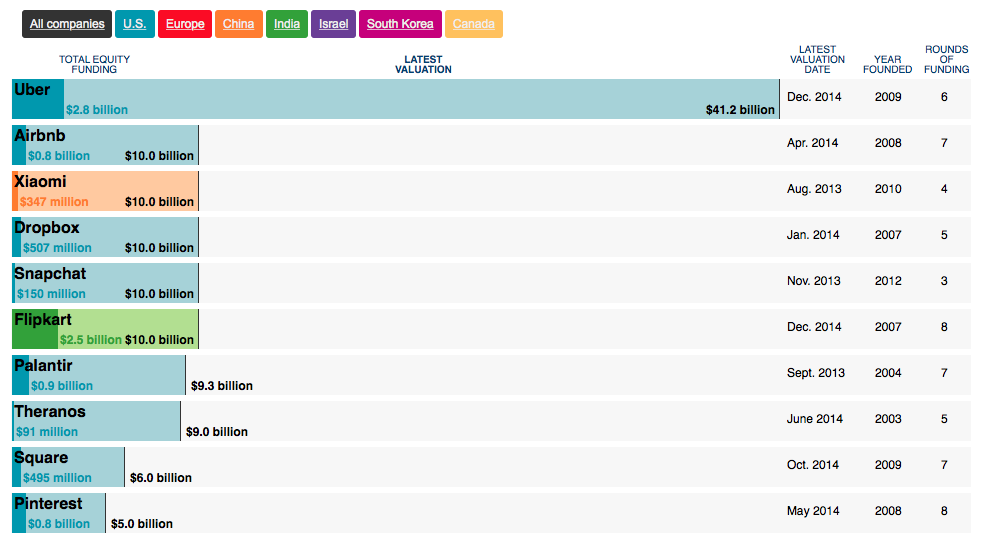The width and height of the screenshot is (983, 539).
Task: Show South Korea companies
Action: click(x=400, y=24)
